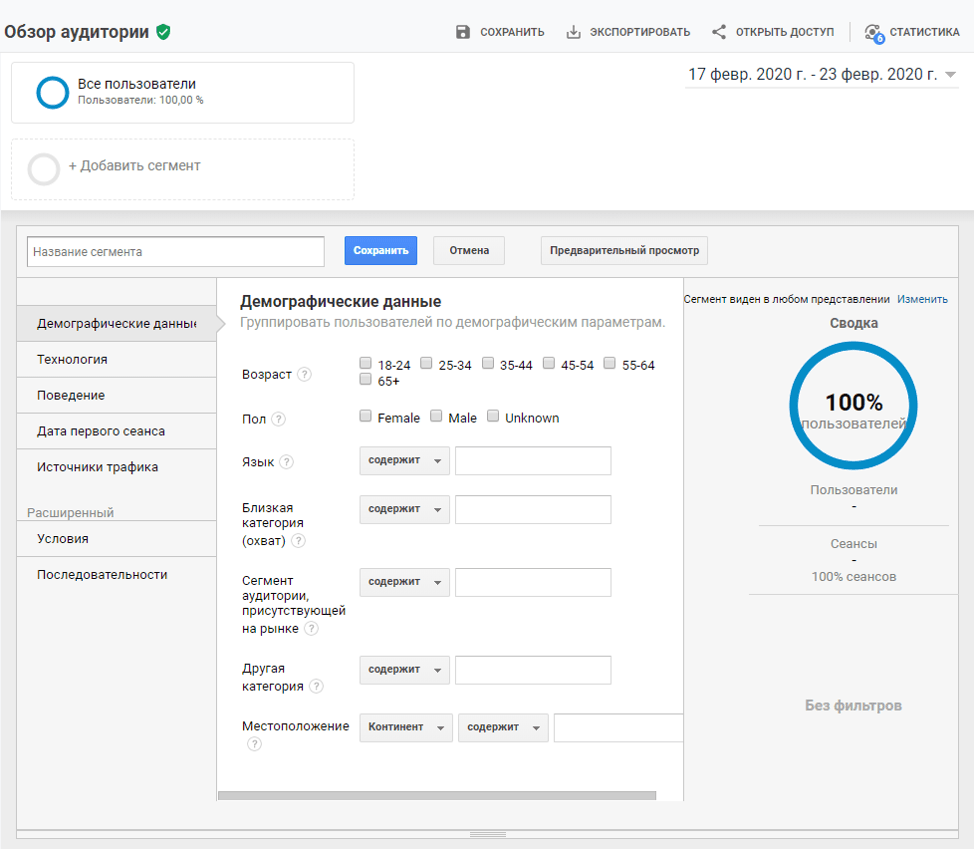Click help icon under Местоположение
Viewport: 974px width, 849px height.
coord(255,744)
